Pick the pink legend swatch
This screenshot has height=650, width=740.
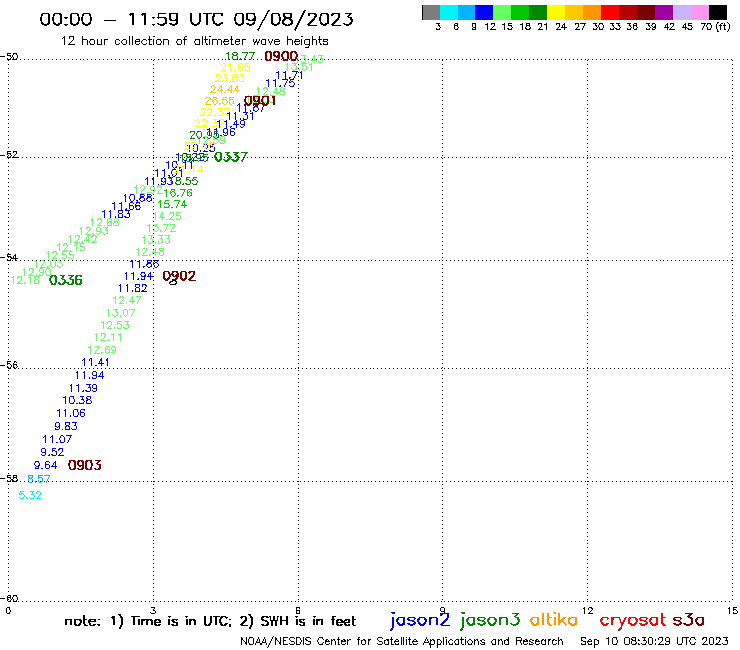point(699,12)
